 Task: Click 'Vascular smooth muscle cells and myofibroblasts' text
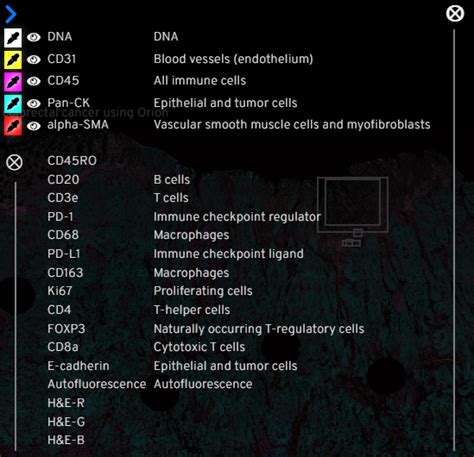292,125
